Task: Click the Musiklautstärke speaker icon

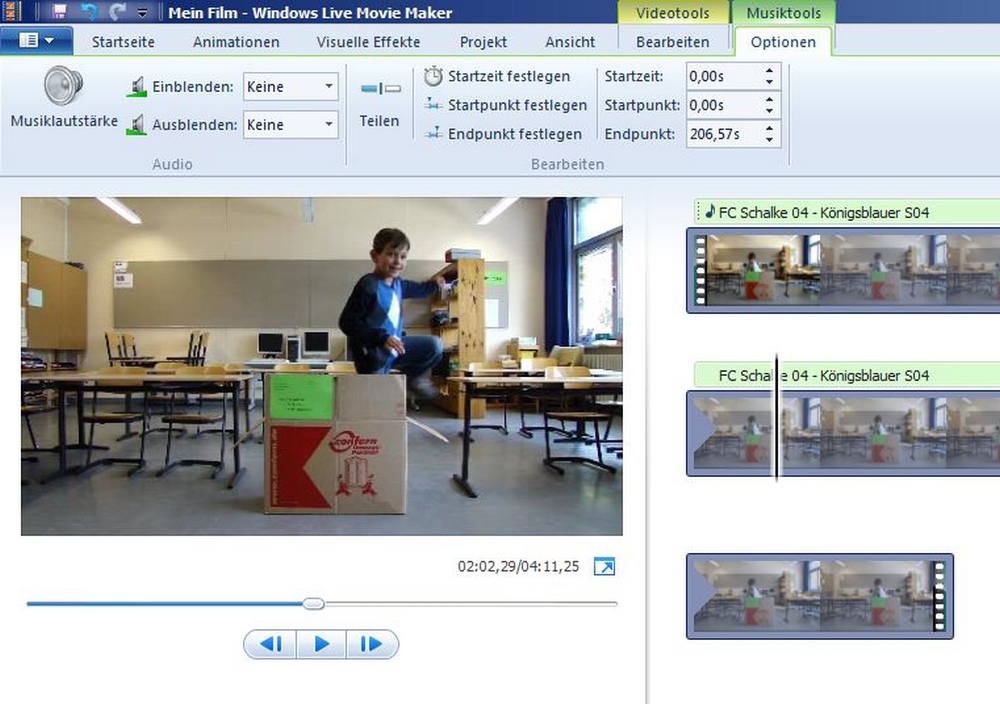Action: (x=63, y=86)
